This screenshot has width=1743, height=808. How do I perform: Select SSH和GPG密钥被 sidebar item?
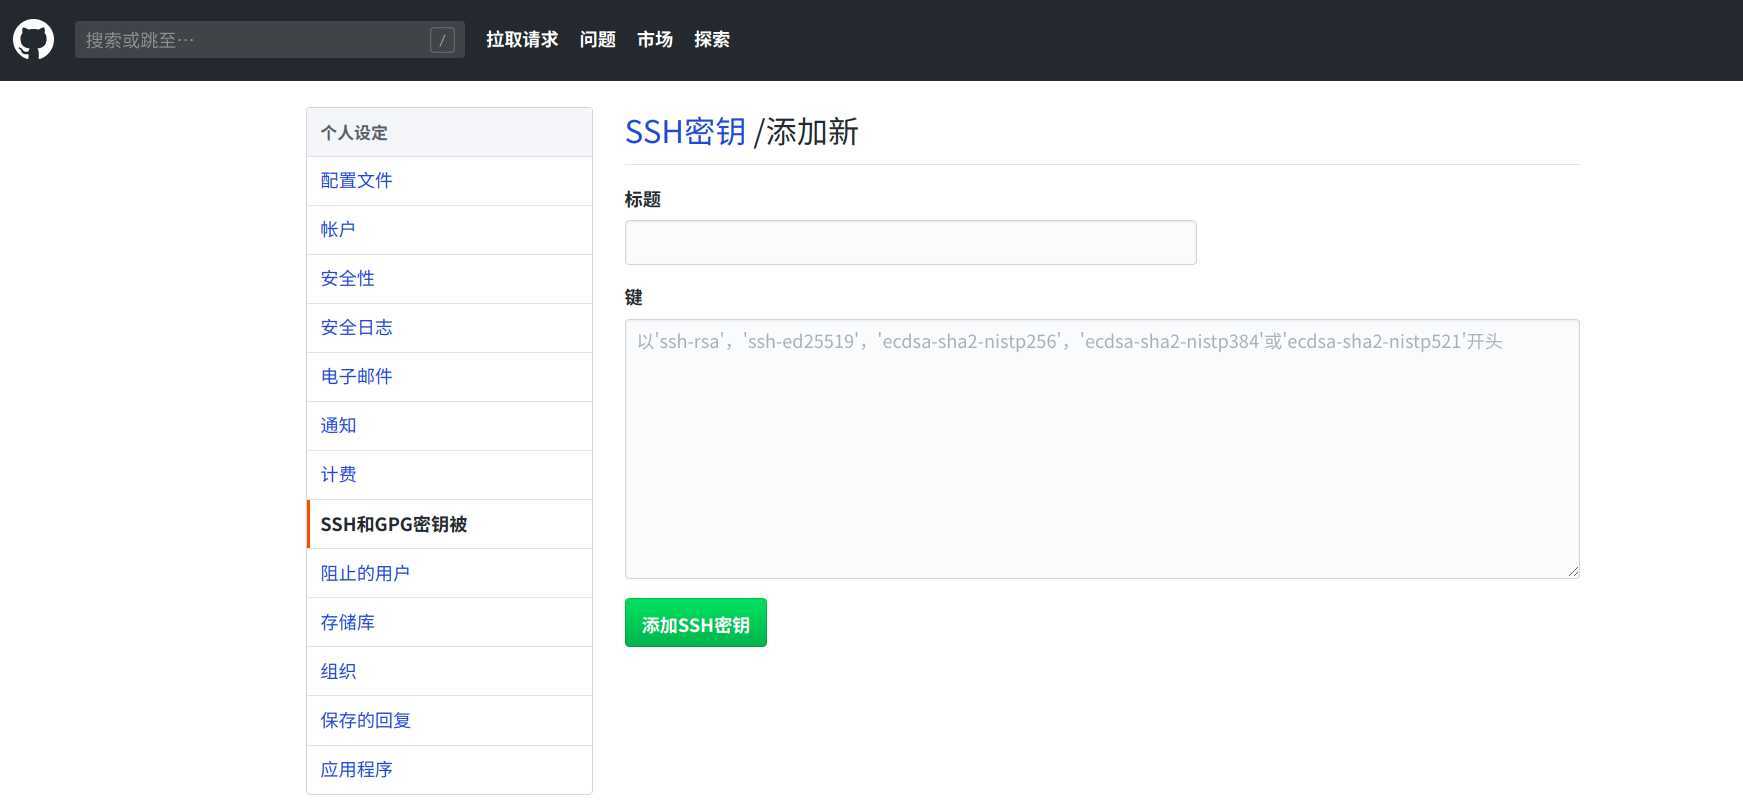pyautogui.click(x=449, y=524)
